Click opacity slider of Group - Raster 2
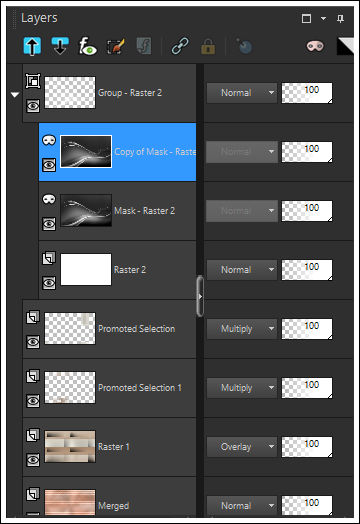The width and height of the screenshot is (360, 524). 307,93
